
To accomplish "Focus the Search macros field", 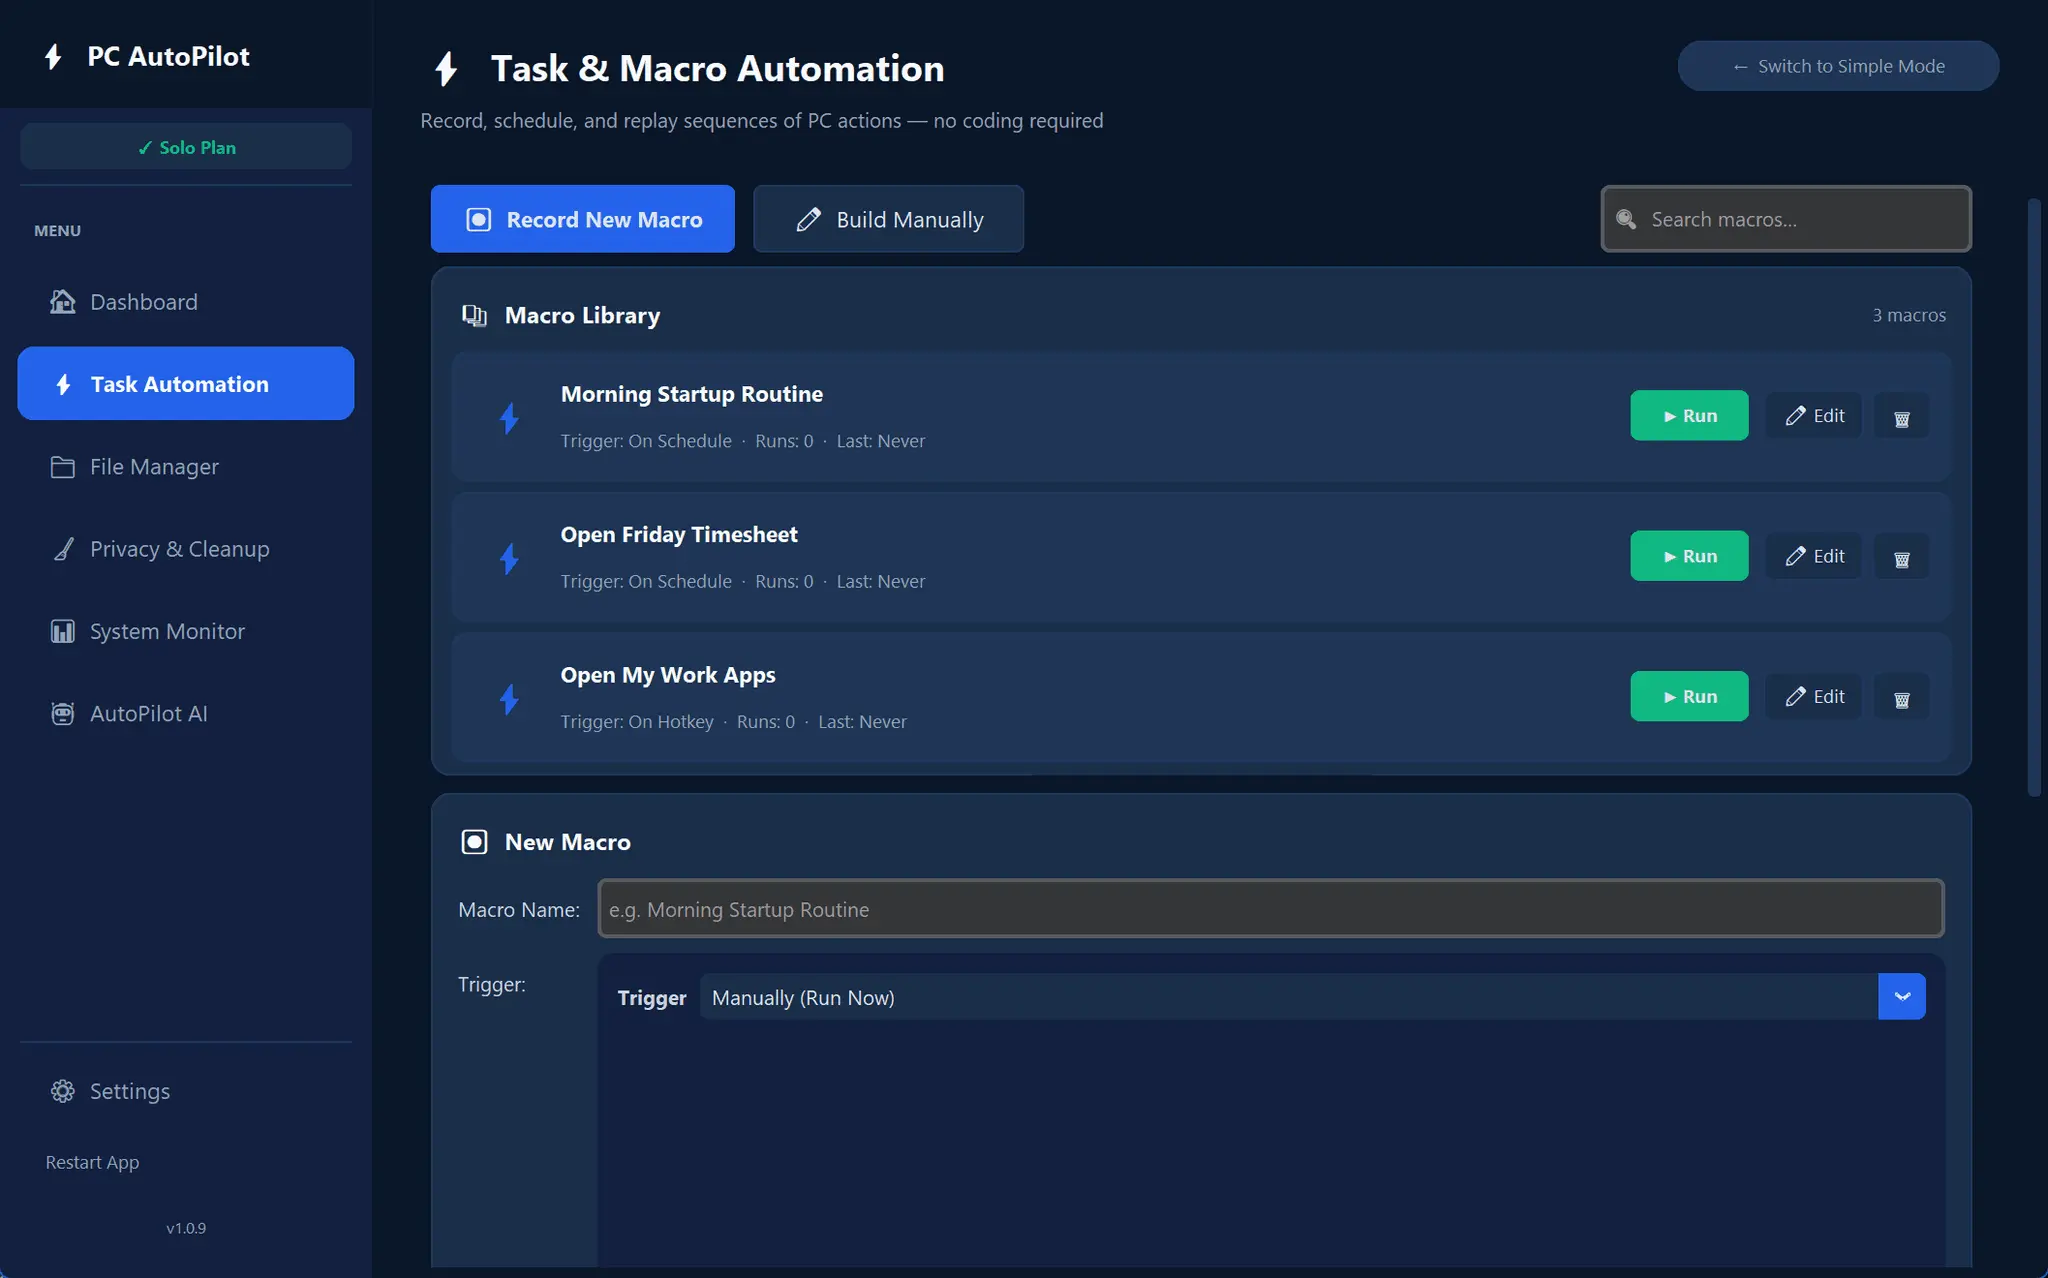I will tap(1786, 219).
